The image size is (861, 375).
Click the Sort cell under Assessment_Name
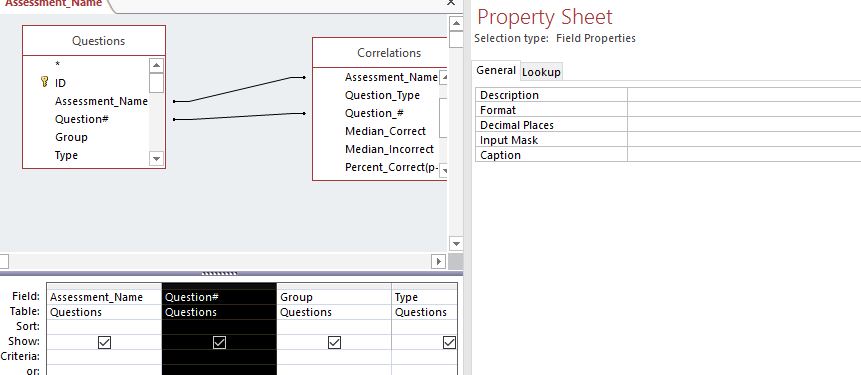pos(104,327)
